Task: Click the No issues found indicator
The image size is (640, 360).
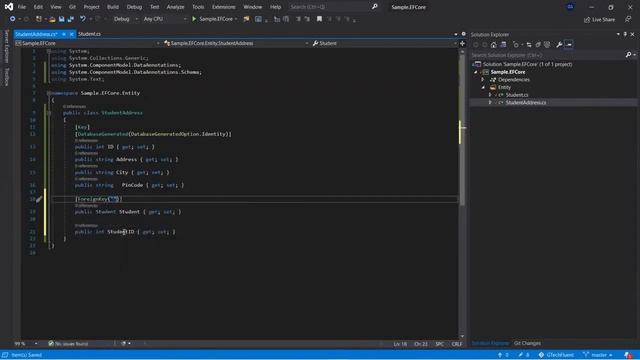Action: click(x=68, y=344)
